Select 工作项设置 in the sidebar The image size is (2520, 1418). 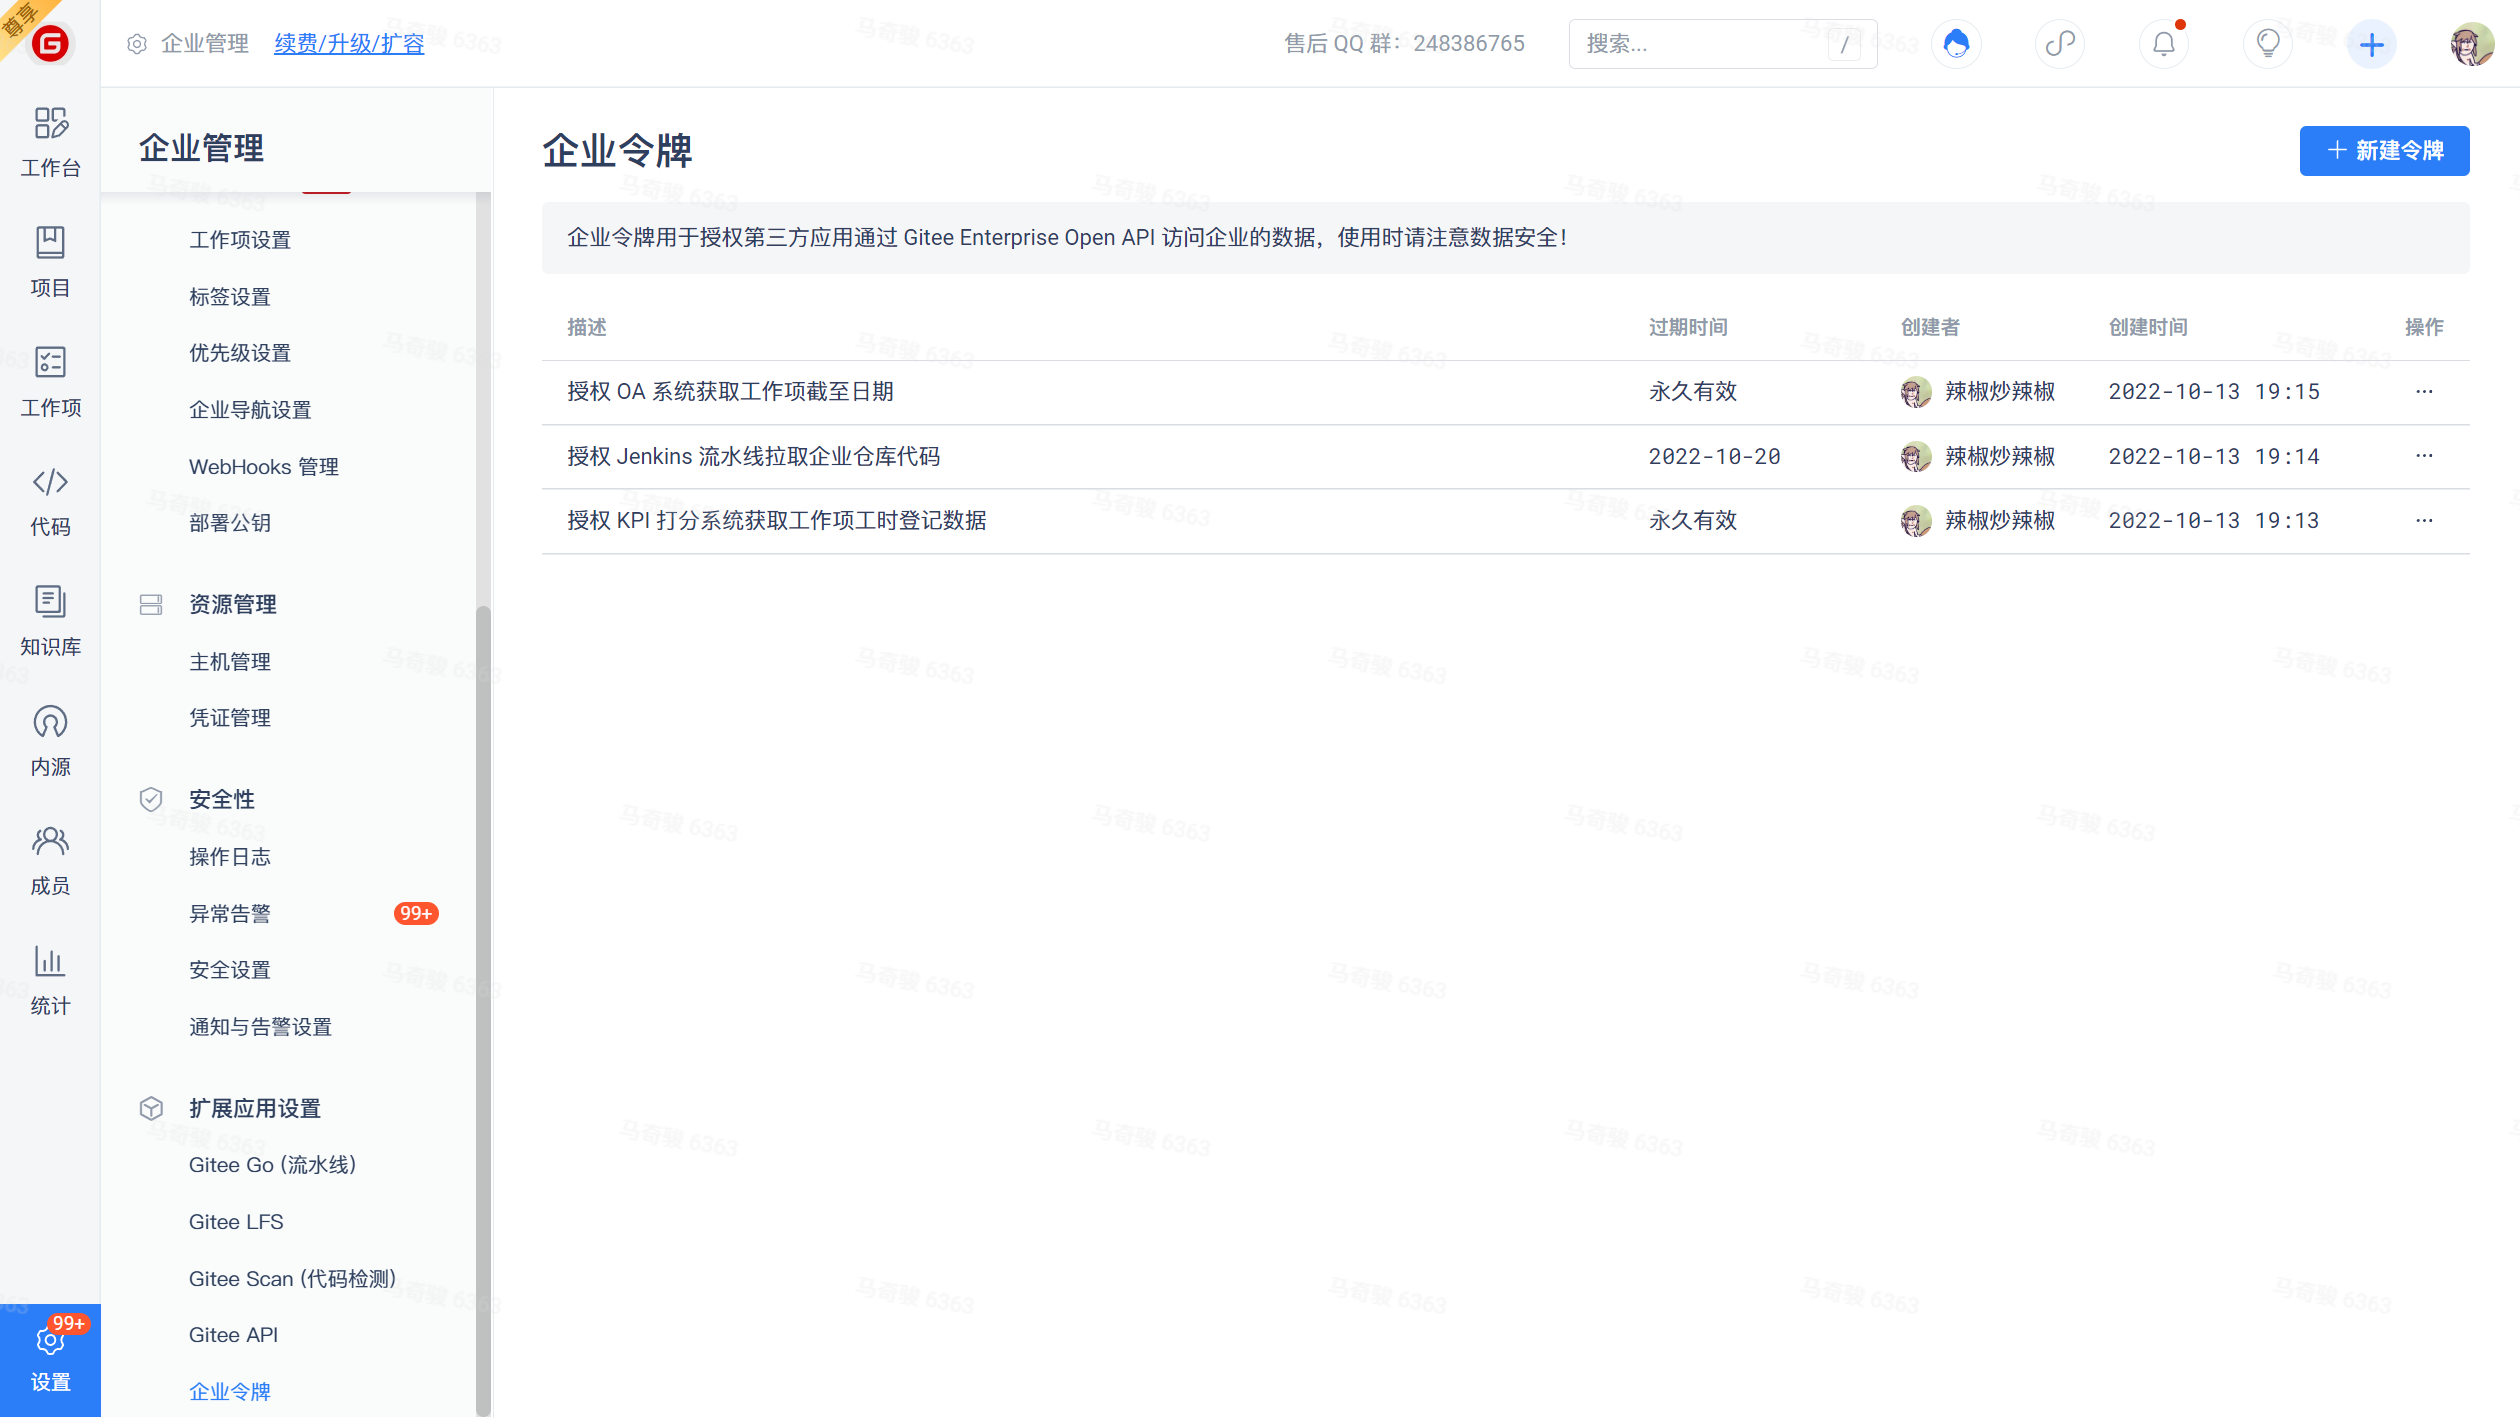click(x=240, y=240)
